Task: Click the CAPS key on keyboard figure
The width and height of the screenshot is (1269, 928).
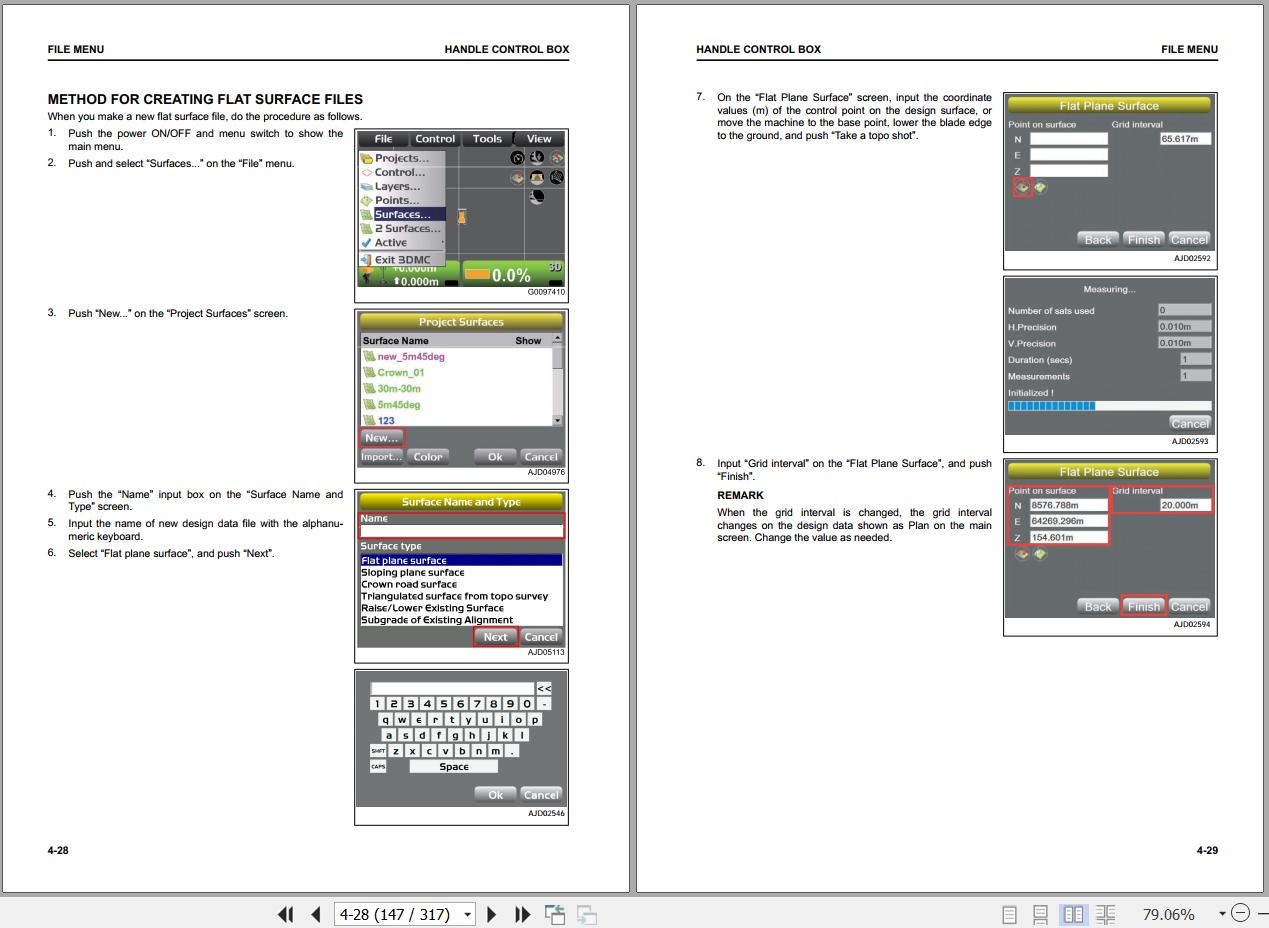Action: pyautogui.click(x=378, y=766)
